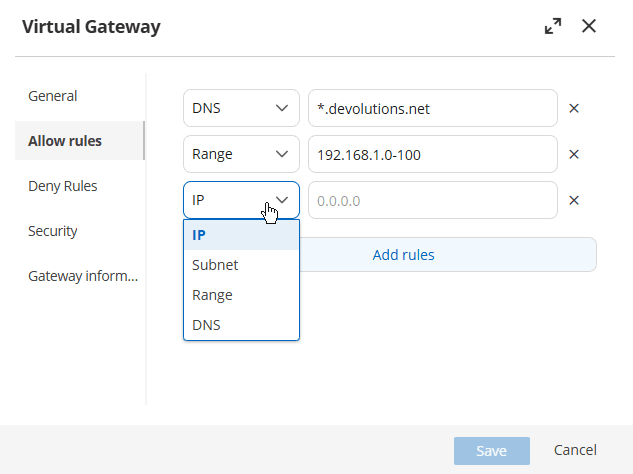Expand the Virtual Gateway dialog to fullscreen
This screenshot has width=633, height=474.
pos(553,27)
